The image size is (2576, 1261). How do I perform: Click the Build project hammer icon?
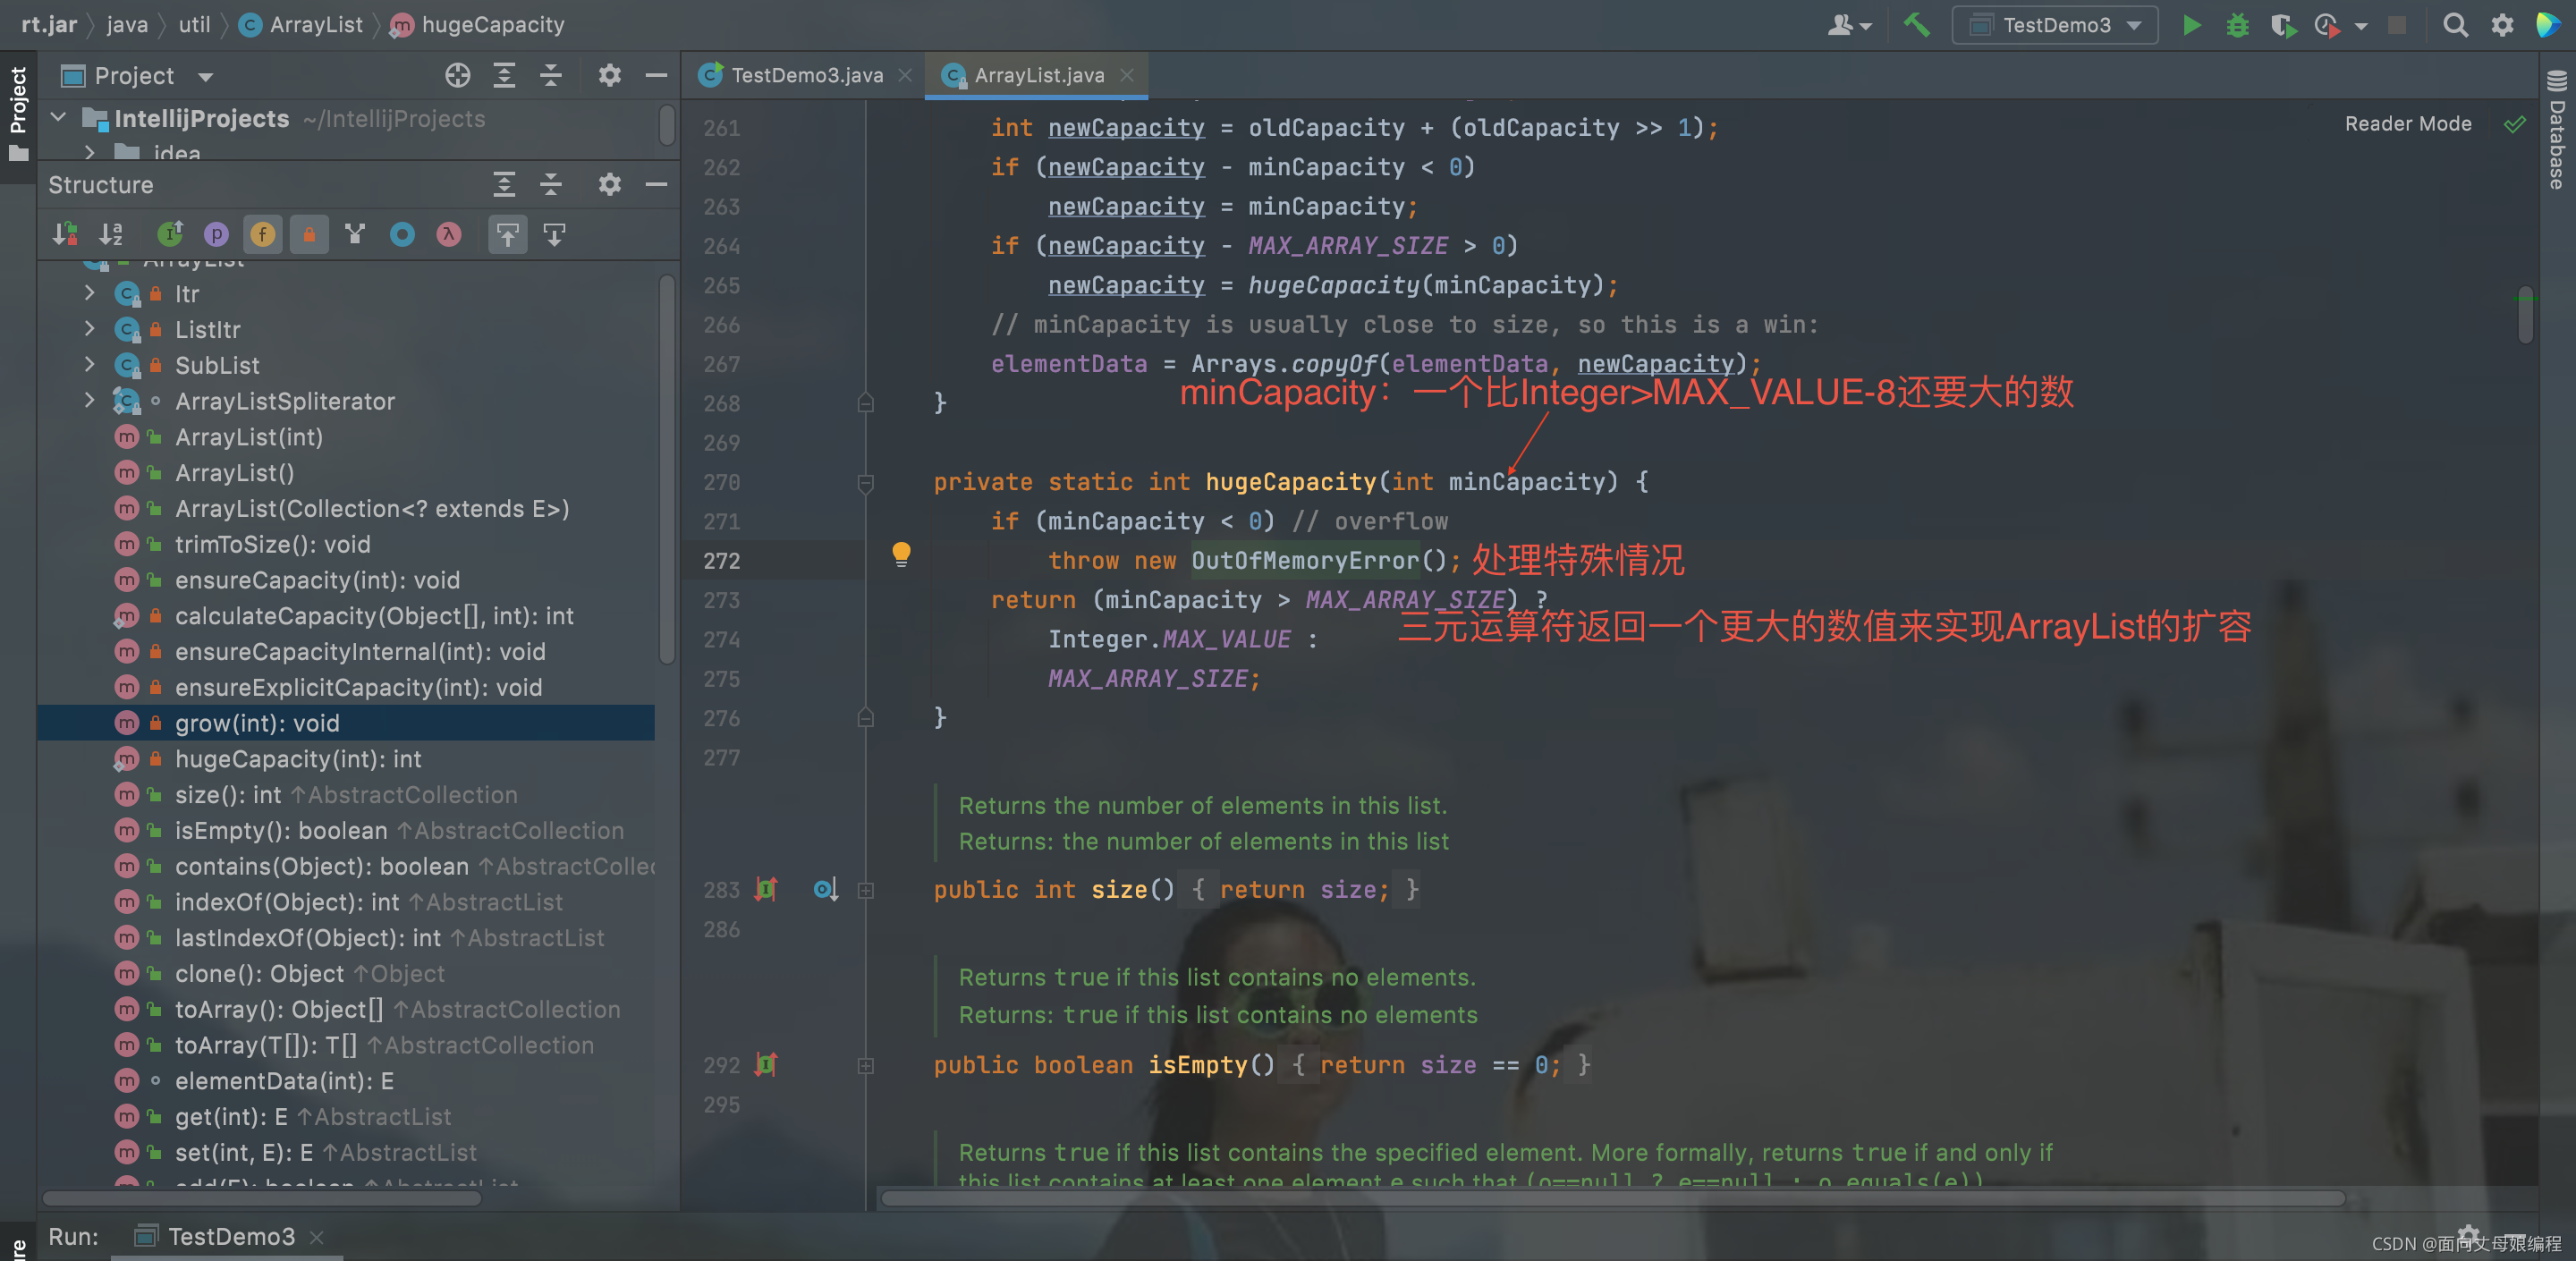[x=1916, y=25]
